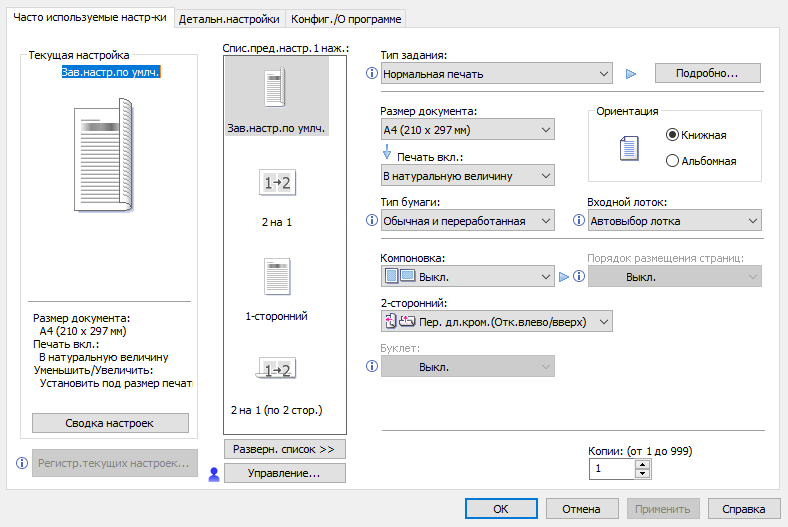
Task: Click info icon beside Тип задания
Action: [x=371, y=73]
